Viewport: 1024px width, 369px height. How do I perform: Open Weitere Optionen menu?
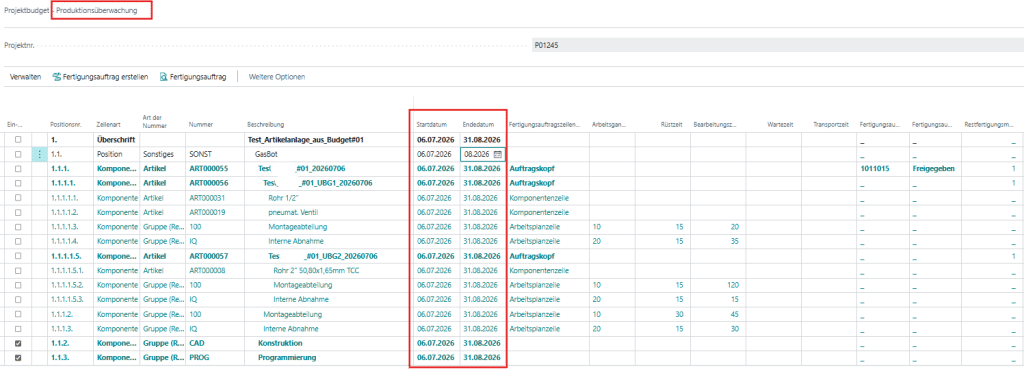tap(277, 77)
